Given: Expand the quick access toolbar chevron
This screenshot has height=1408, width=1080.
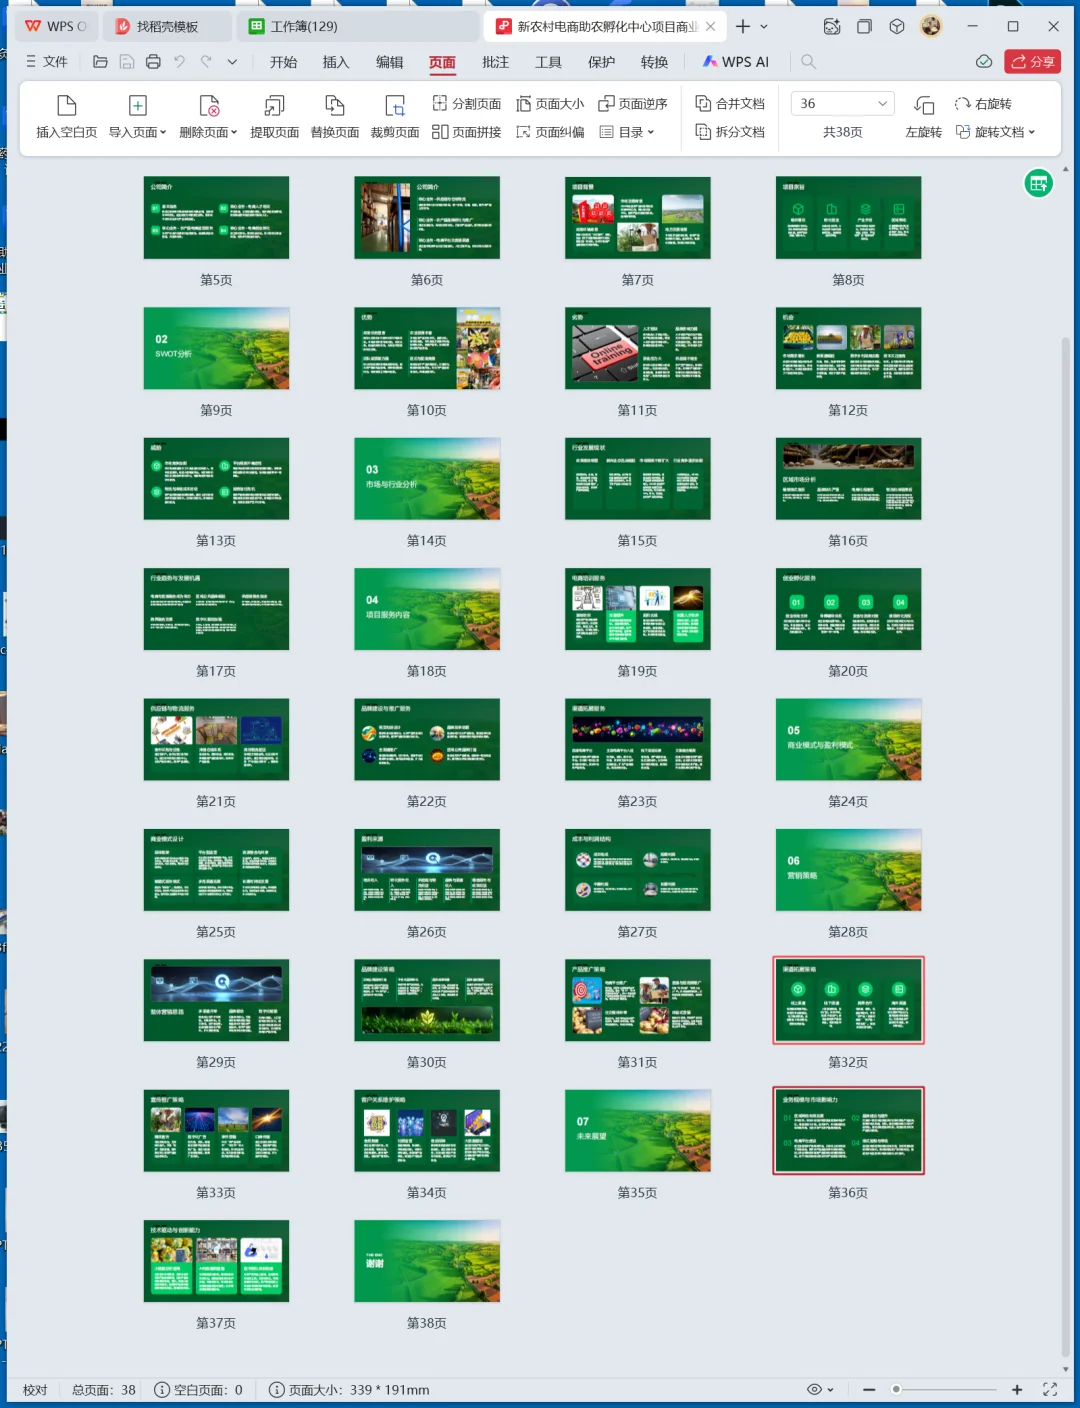Looking at the screenshot, I should point(232,62).
